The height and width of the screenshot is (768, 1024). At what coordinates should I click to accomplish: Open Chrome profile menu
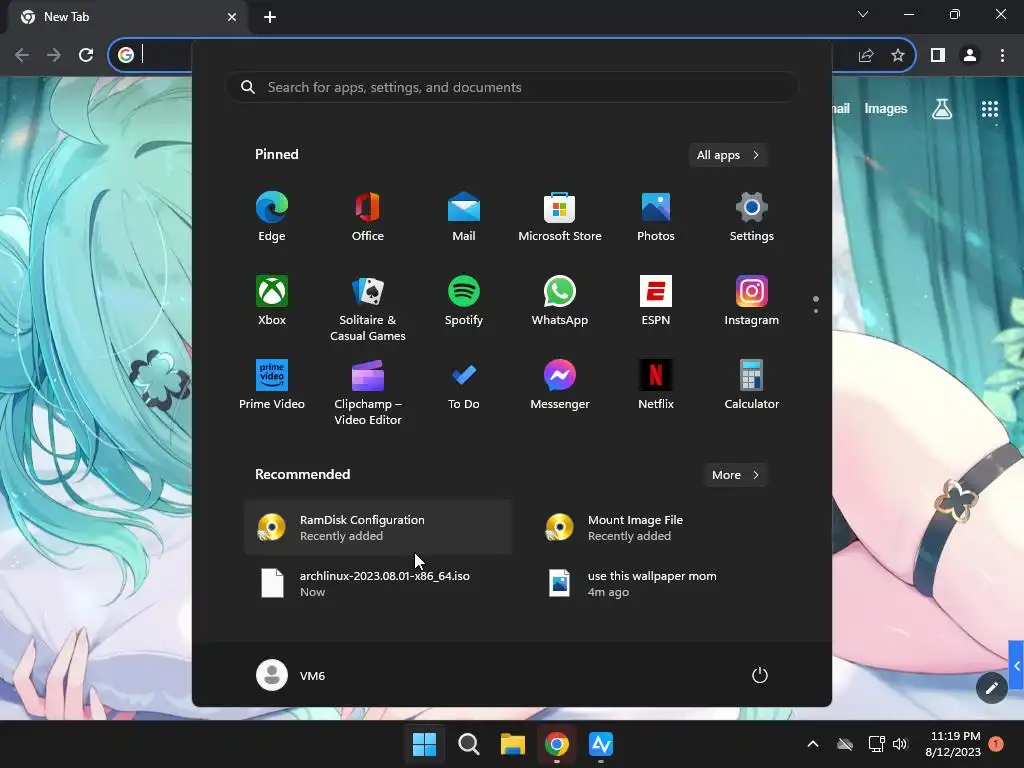click(970, 56)
